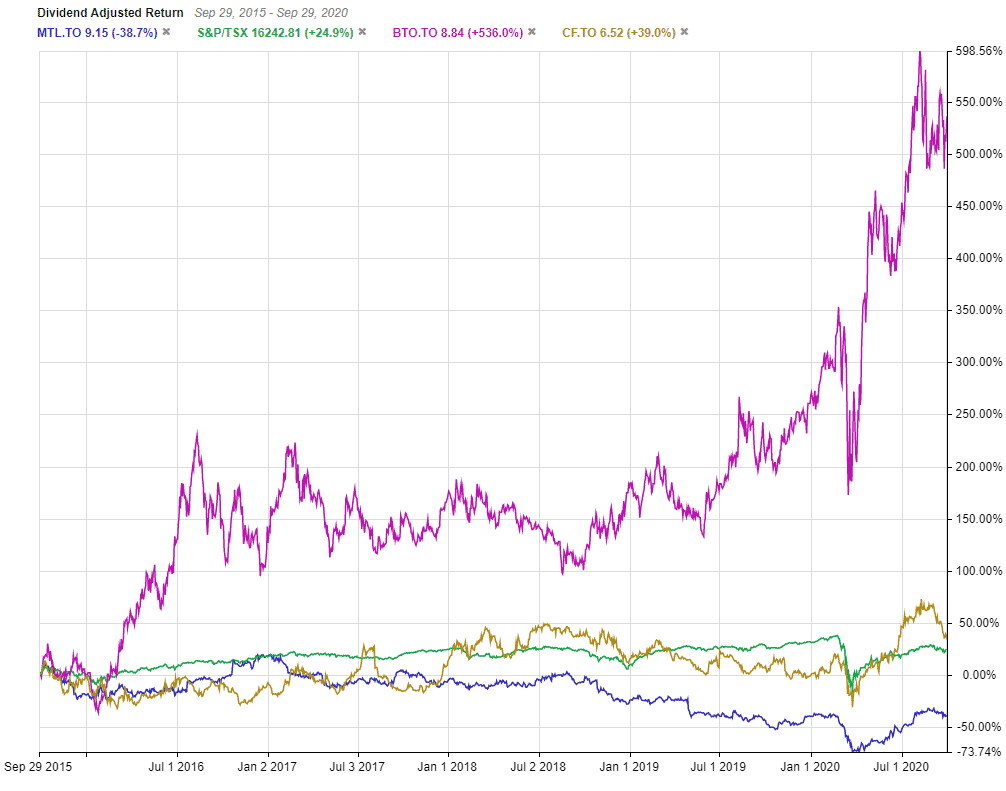This screenshot has height=791, width=1006.
Task: Click the -73.74% minimum y-axis label
Action: tap(976, 751)
